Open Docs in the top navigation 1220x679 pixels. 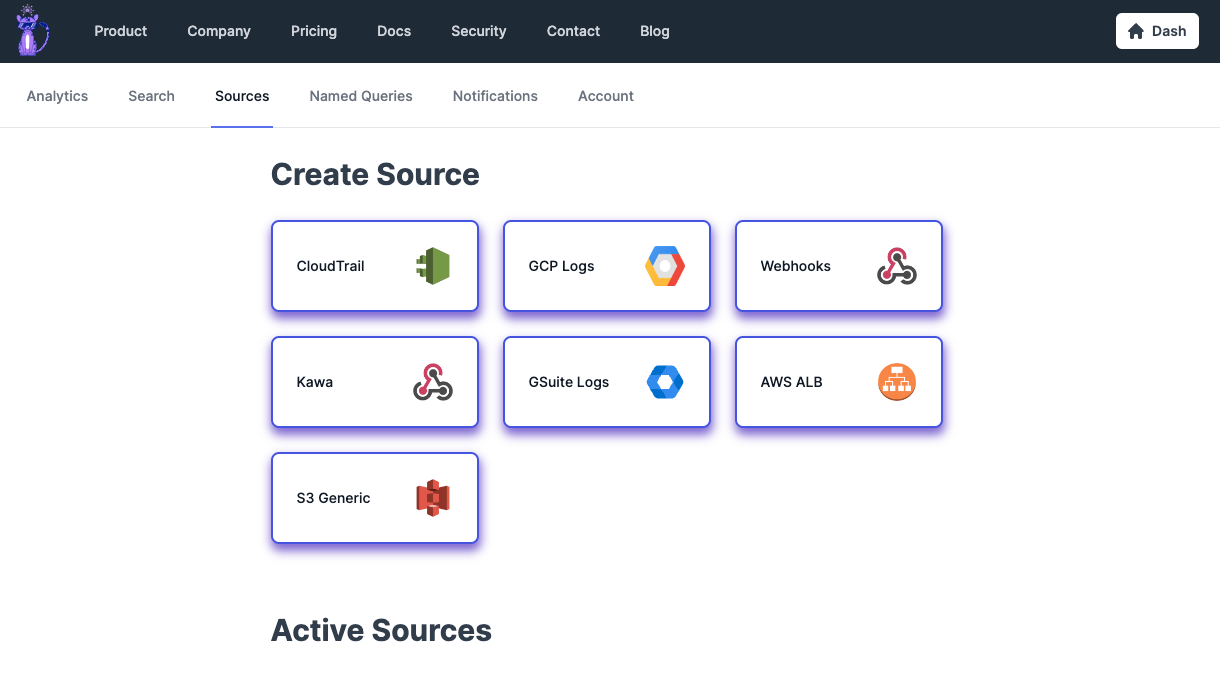(x=394, y=31)
